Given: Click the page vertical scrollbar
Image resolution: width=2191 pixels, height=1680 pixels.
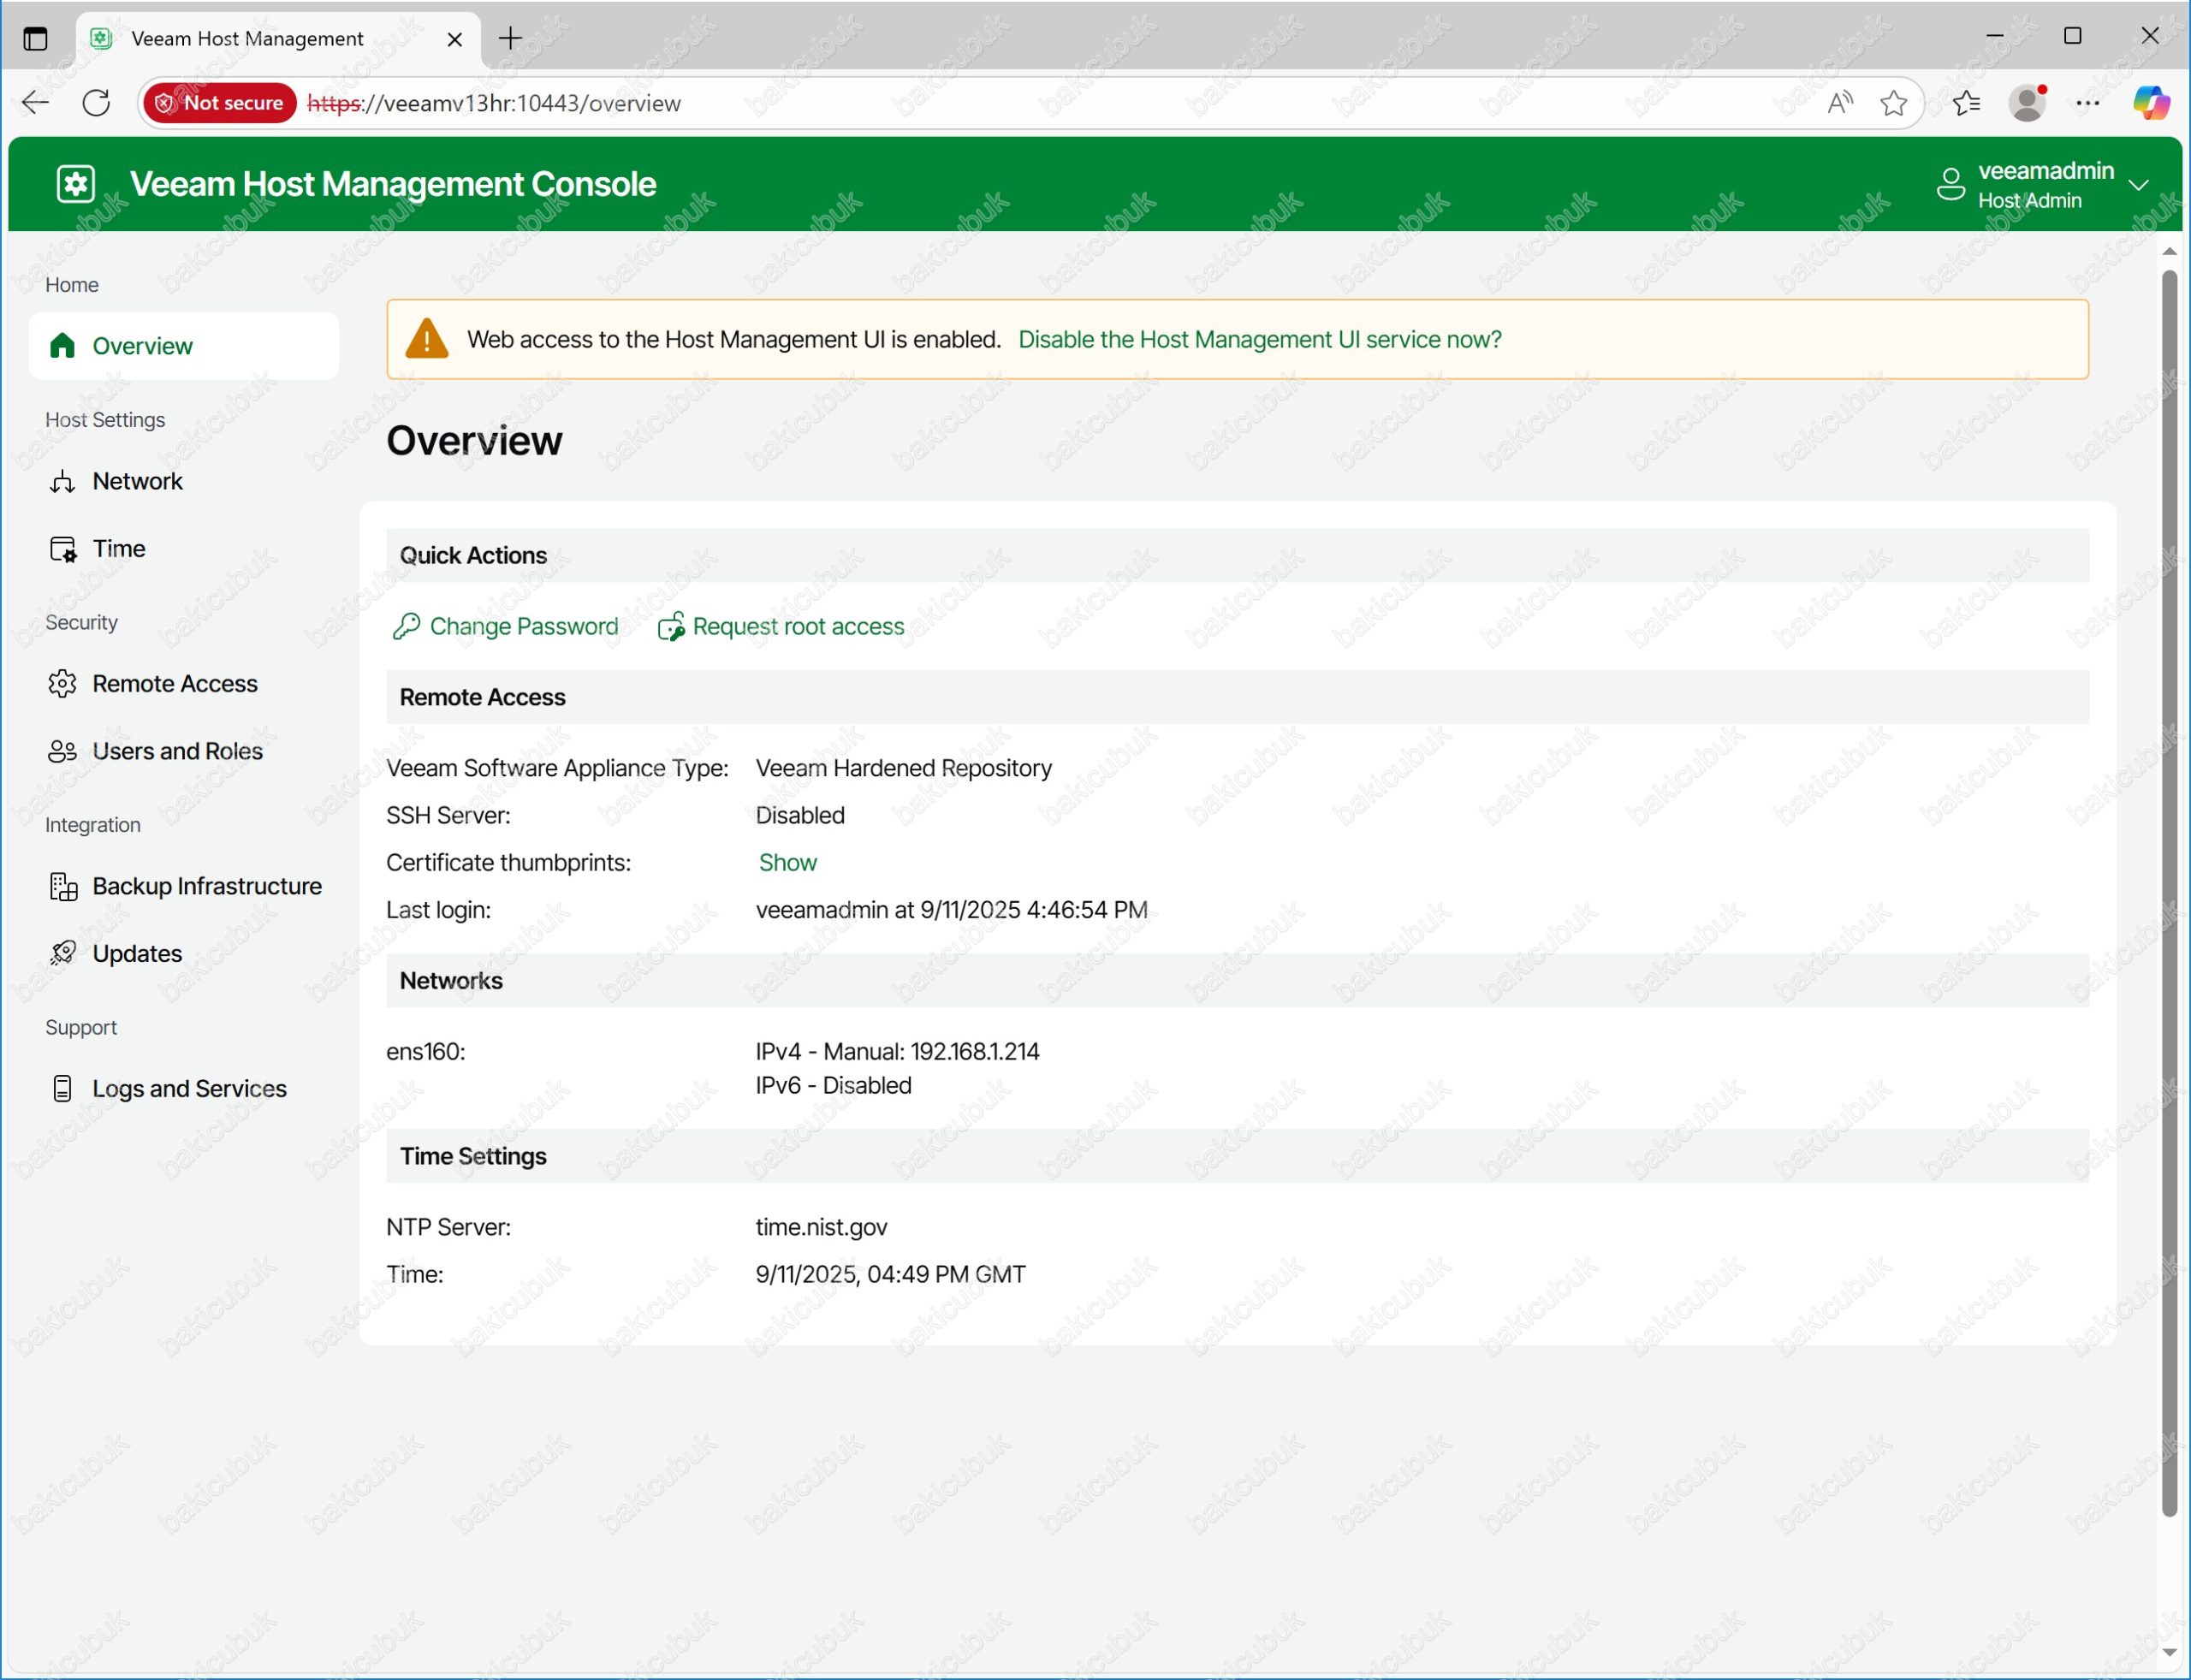Looking at the screenshot, I should (x=2168, y=890).
